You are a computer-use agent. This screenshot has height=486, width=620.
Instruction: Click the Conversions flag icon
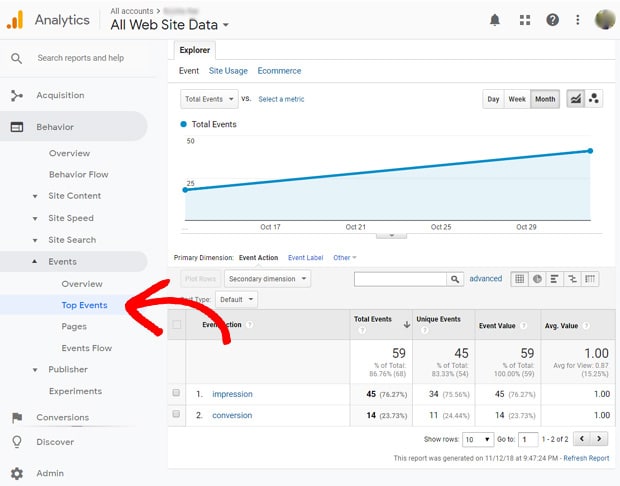(x=17, y=418)
